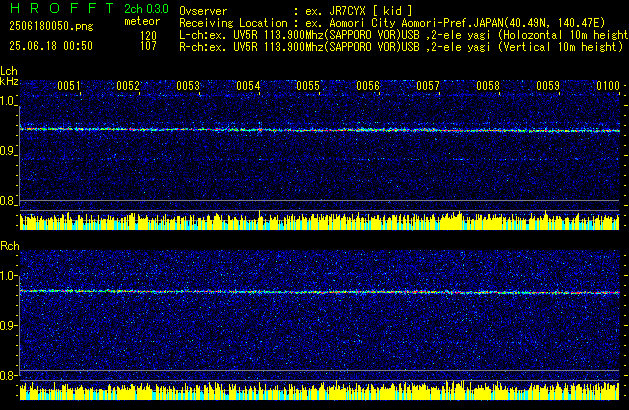The height and width of the screenshot is (410, 629).
Task: Click the meteor count value 120
Action: (x=148, y=36)
